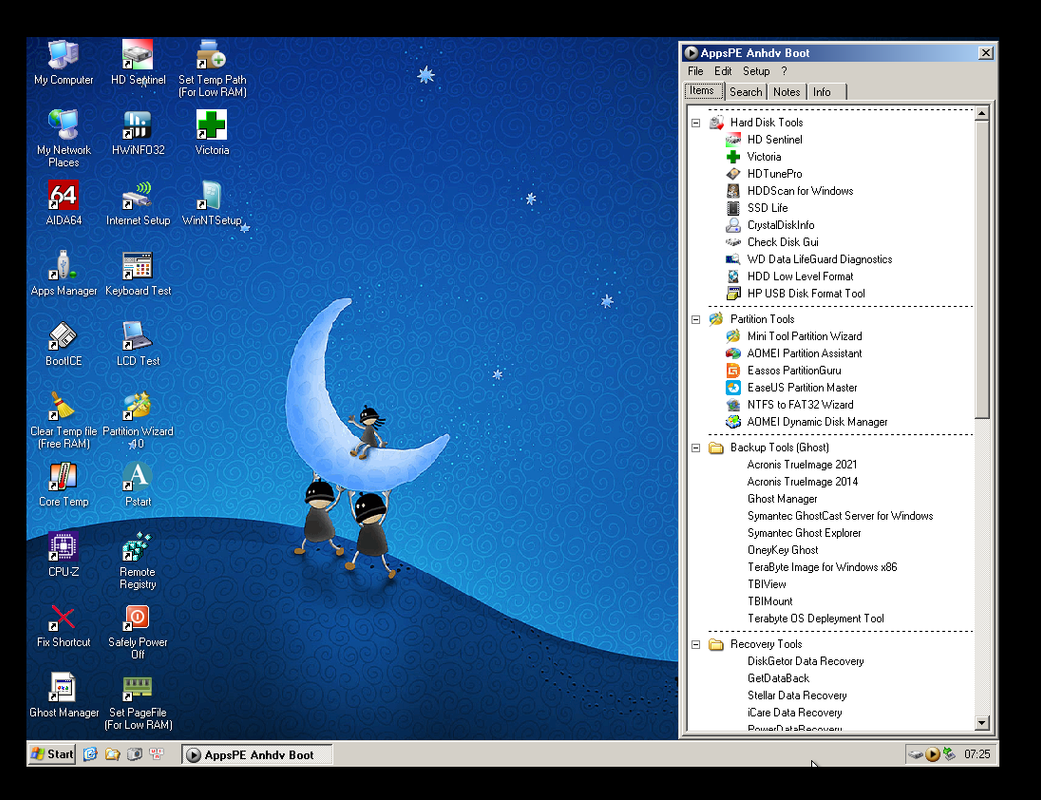Image resolution: width=1041 pixels, height=800 pixels.
Task: Open the File menu
Action: click(x=695, y=71)
